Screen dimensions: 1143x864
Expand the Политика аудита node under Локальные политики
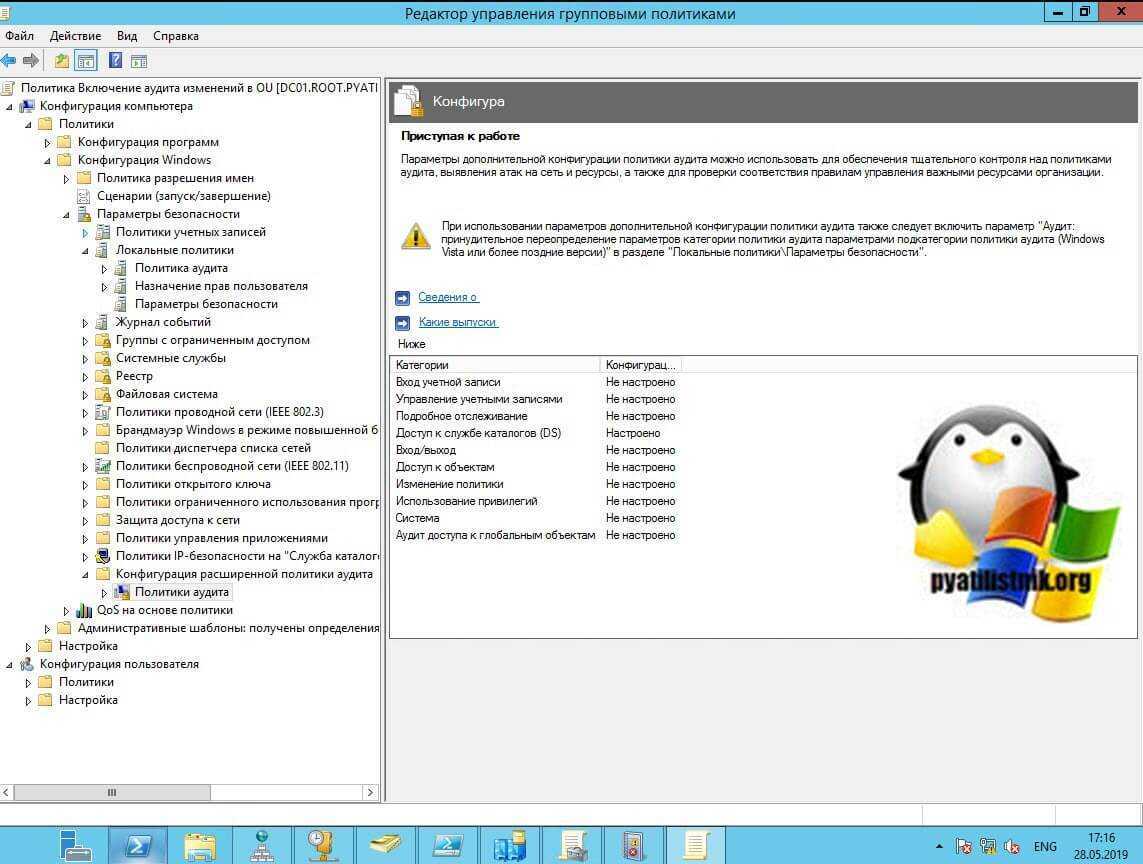[104, 268]
